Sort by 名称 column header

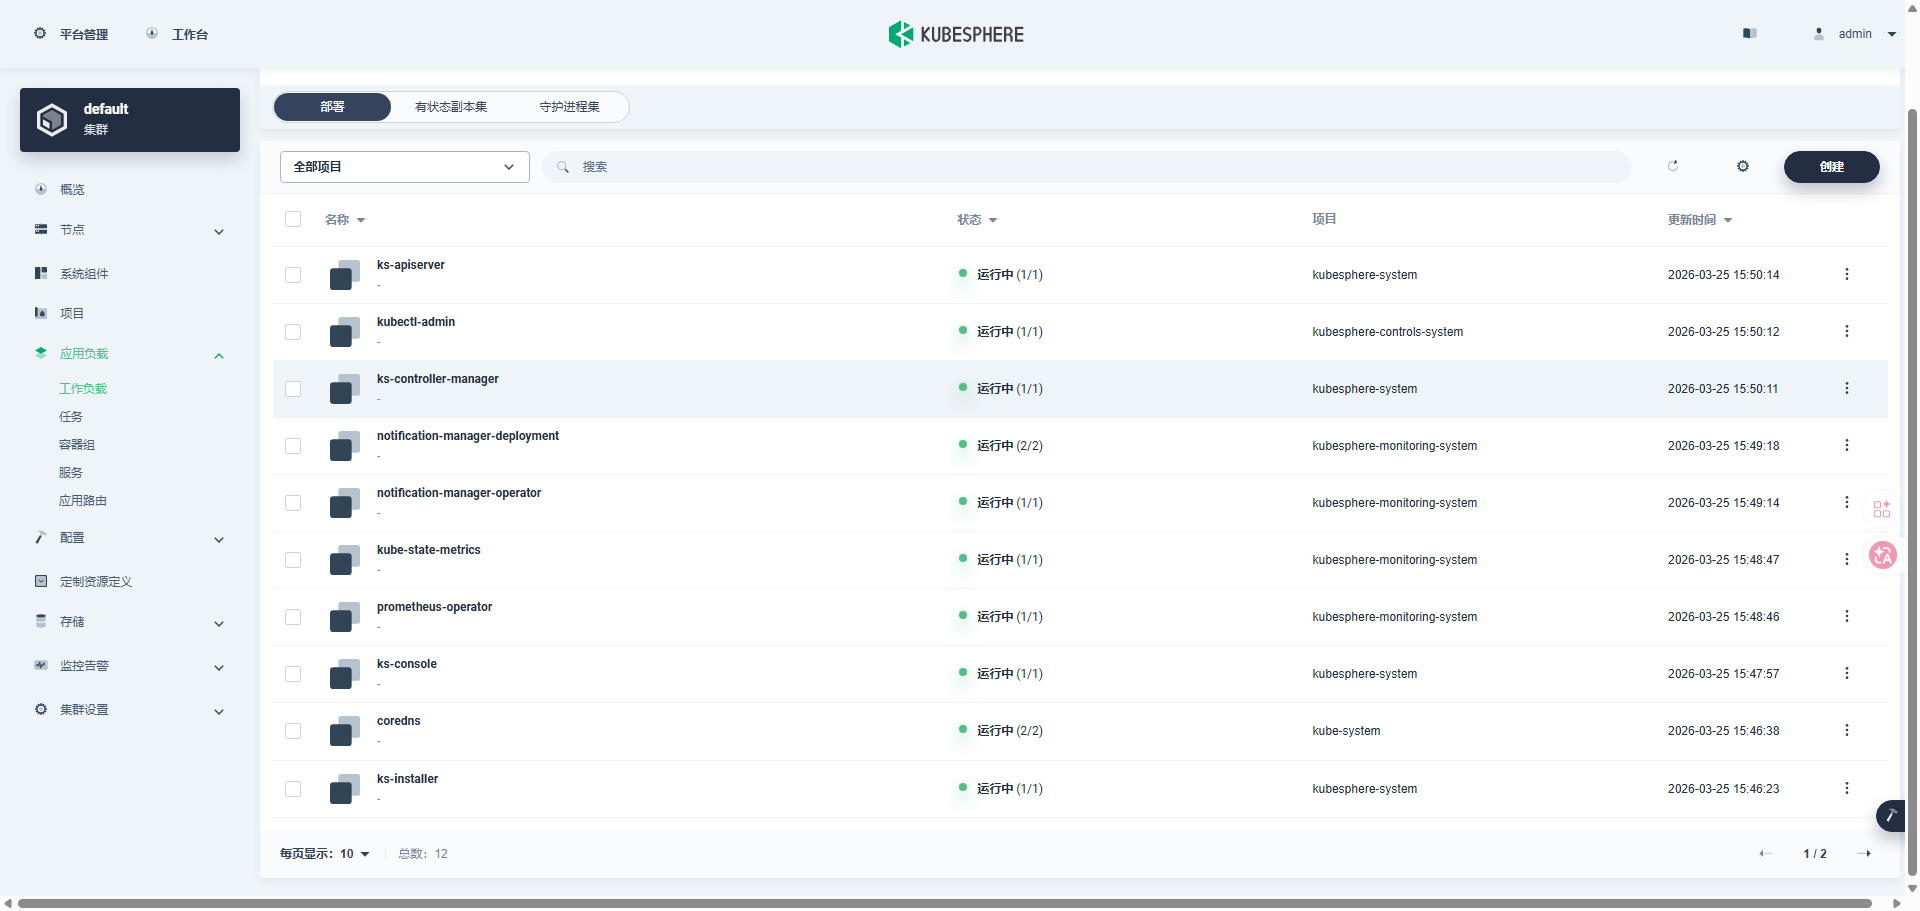[345, 220]
